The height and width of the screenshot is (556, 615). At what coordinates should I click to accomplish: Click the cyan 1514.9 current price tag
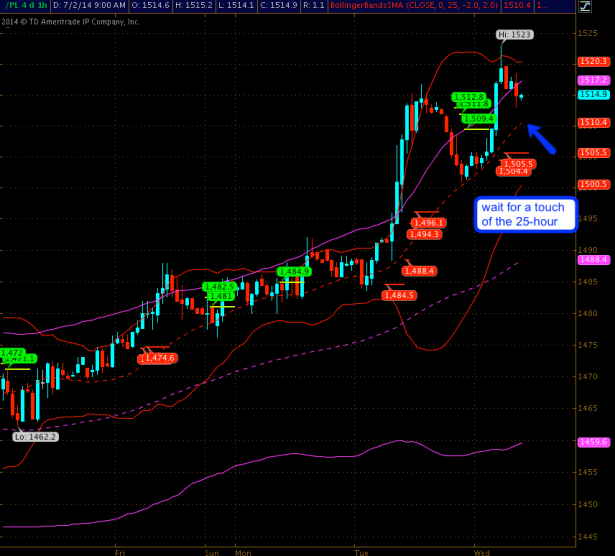tap(593, 94)
